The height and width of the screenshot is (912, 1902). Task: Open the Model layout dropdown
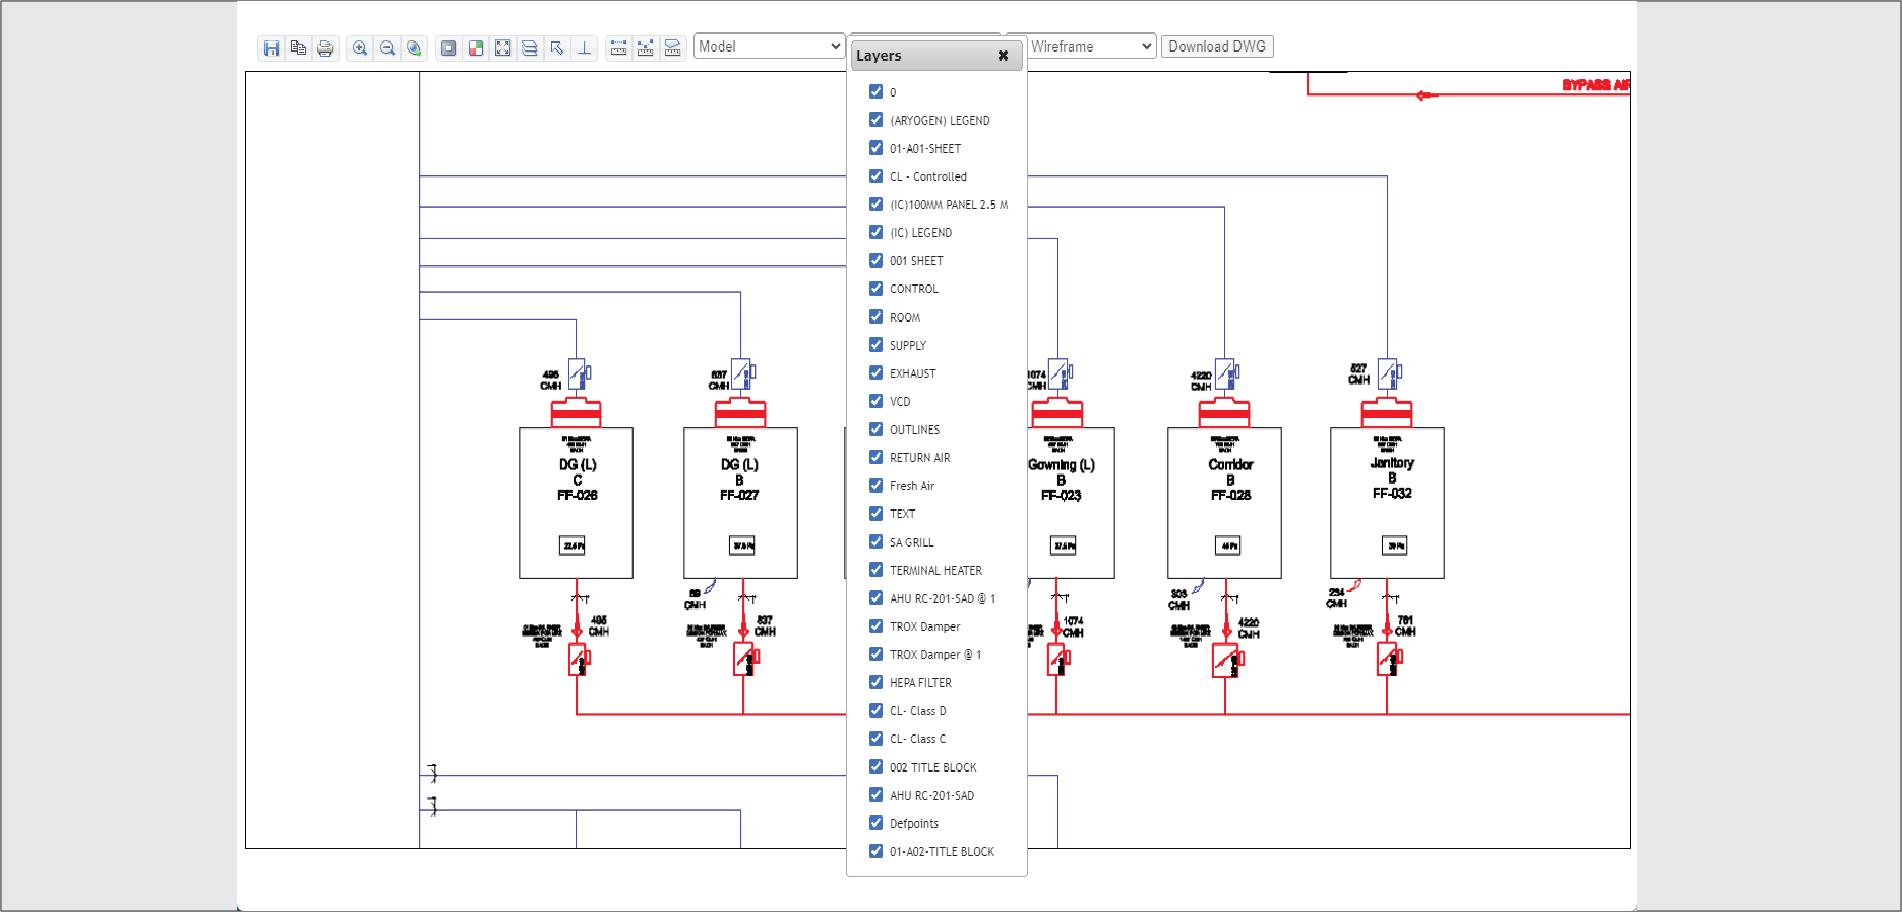pyautogui.click(x=768, y=47)
